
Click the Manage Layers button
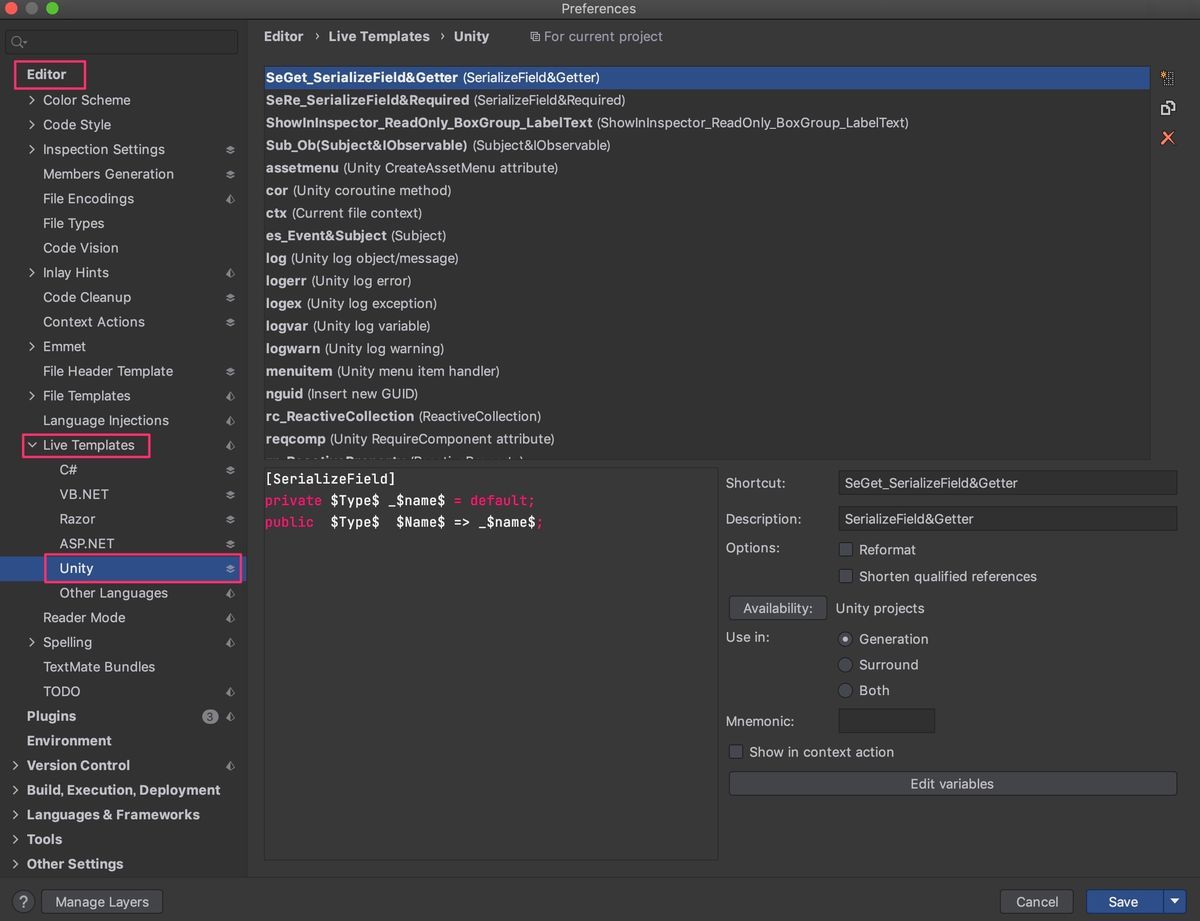coord(102,902)
